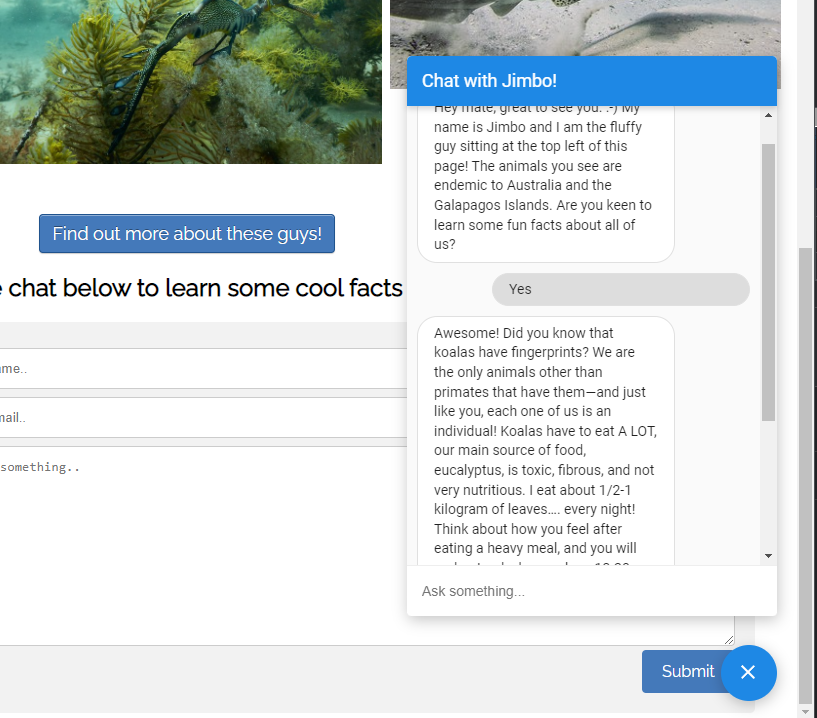Click into the email field of the form
Screen dimensions: 817x718
tap(200, 418)
